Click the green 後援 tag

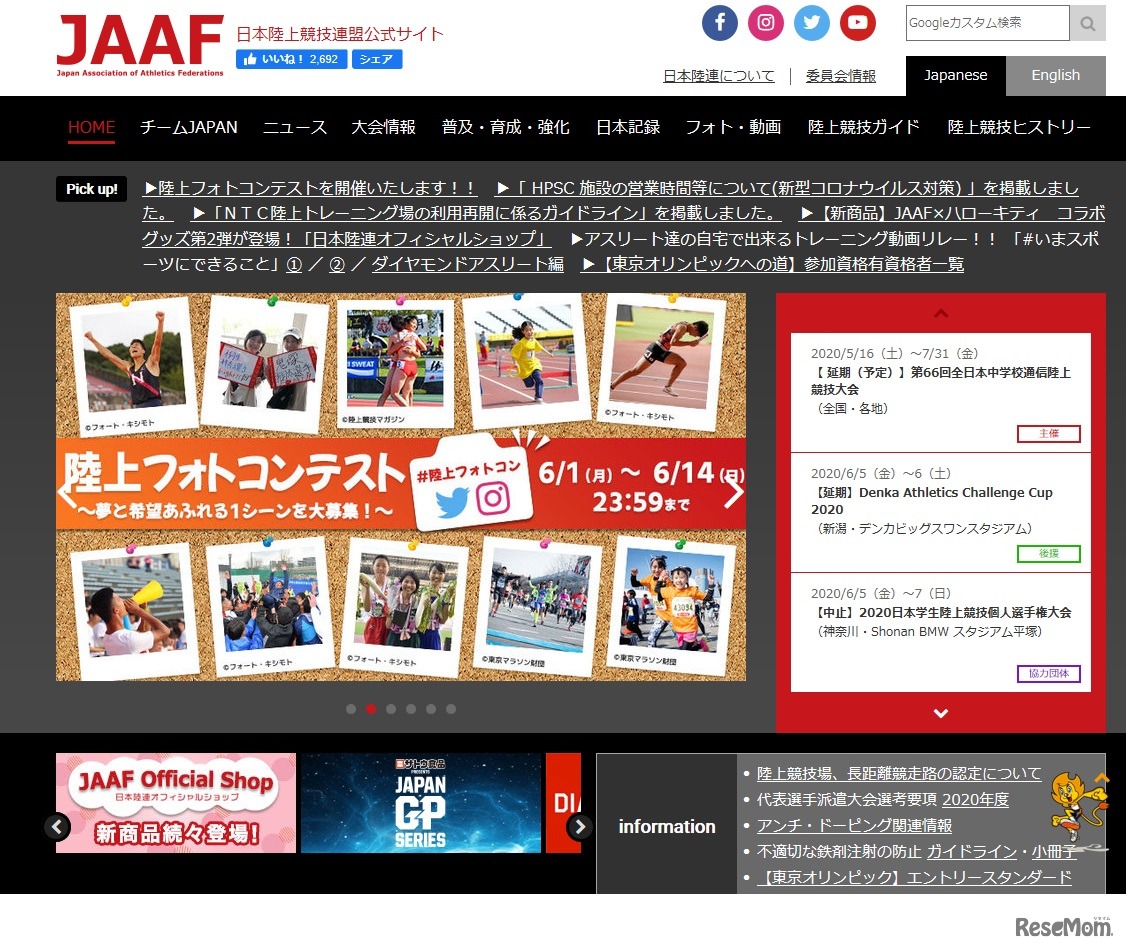[x=1048, y=554]
